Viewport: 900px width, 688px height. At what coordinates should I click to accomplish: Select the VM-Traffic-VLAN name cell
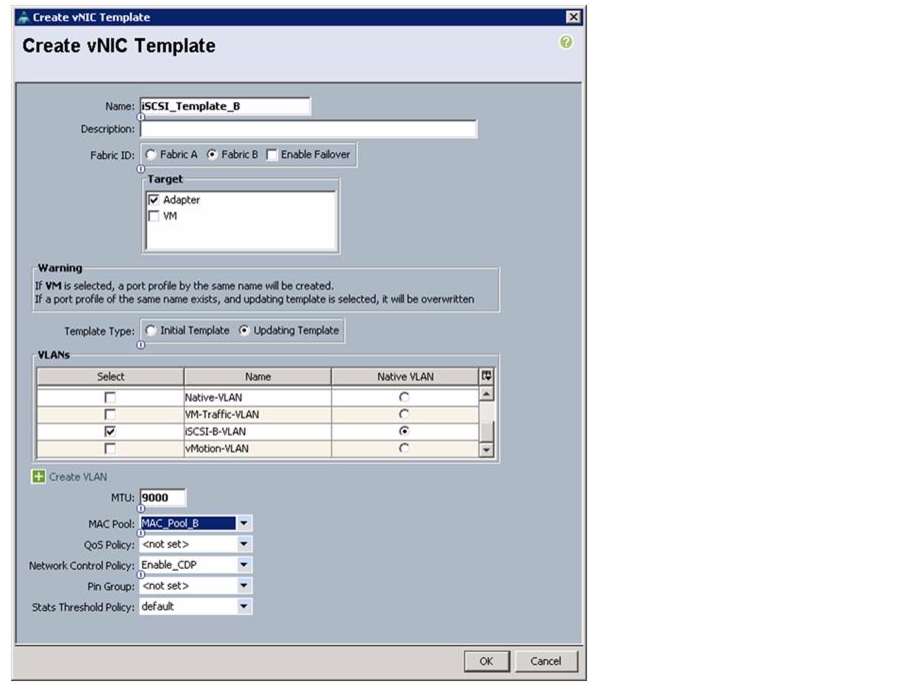point(258,414)
